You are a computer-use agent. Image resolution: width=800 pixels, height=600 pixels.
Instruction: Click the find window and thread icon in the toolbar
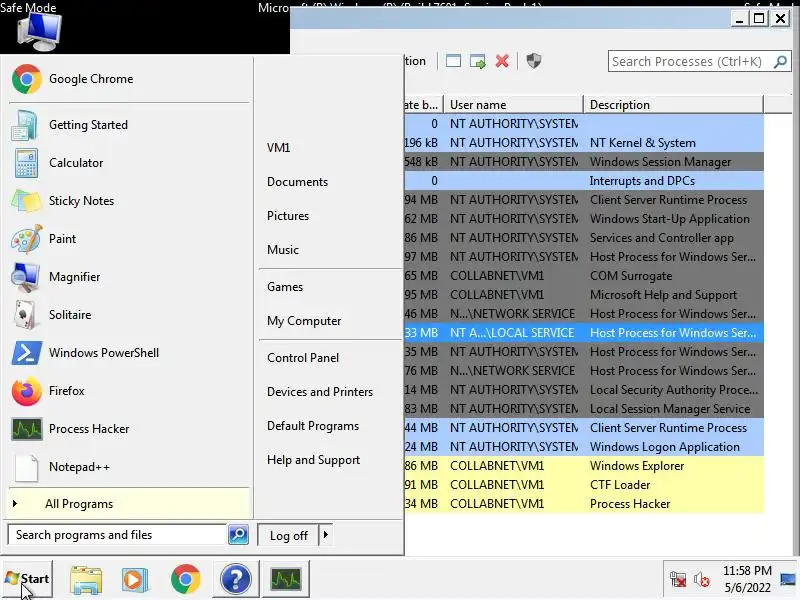[x=478, y=61]
